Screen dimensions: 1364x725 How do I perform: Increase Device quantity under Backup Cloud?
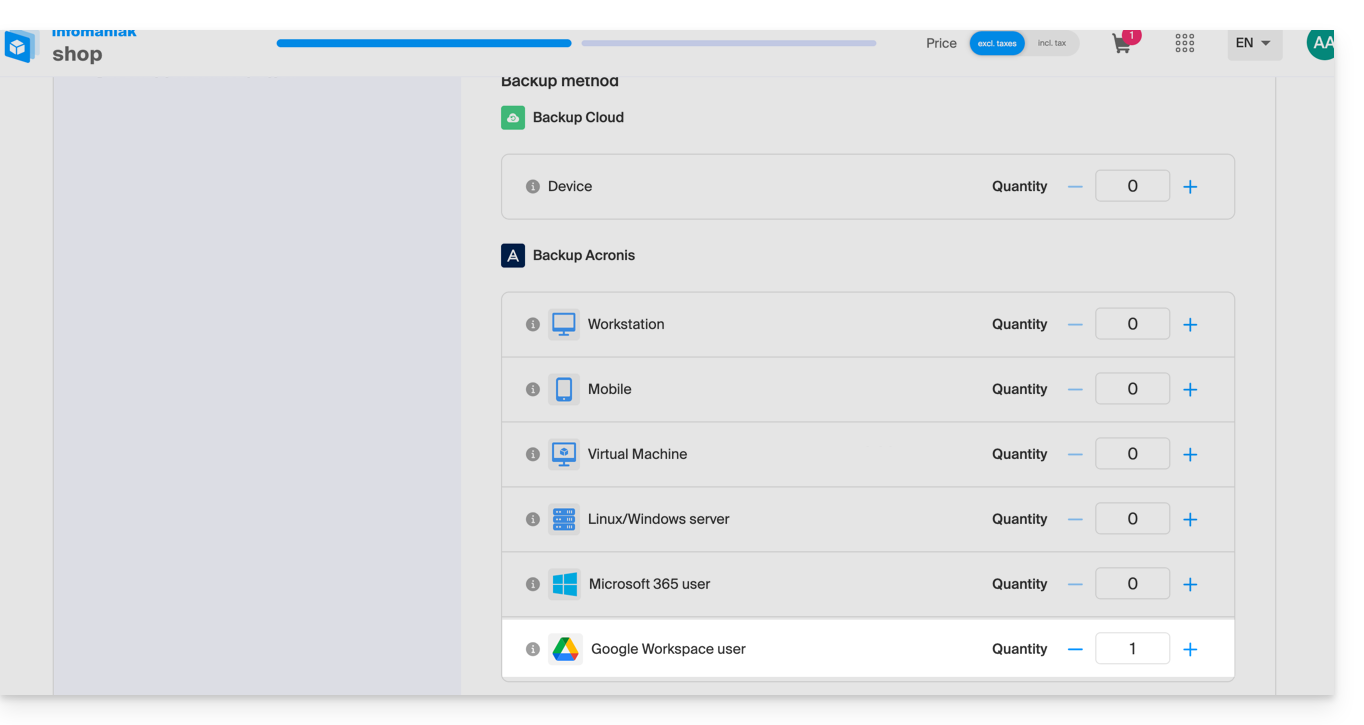pos(1190,187)
